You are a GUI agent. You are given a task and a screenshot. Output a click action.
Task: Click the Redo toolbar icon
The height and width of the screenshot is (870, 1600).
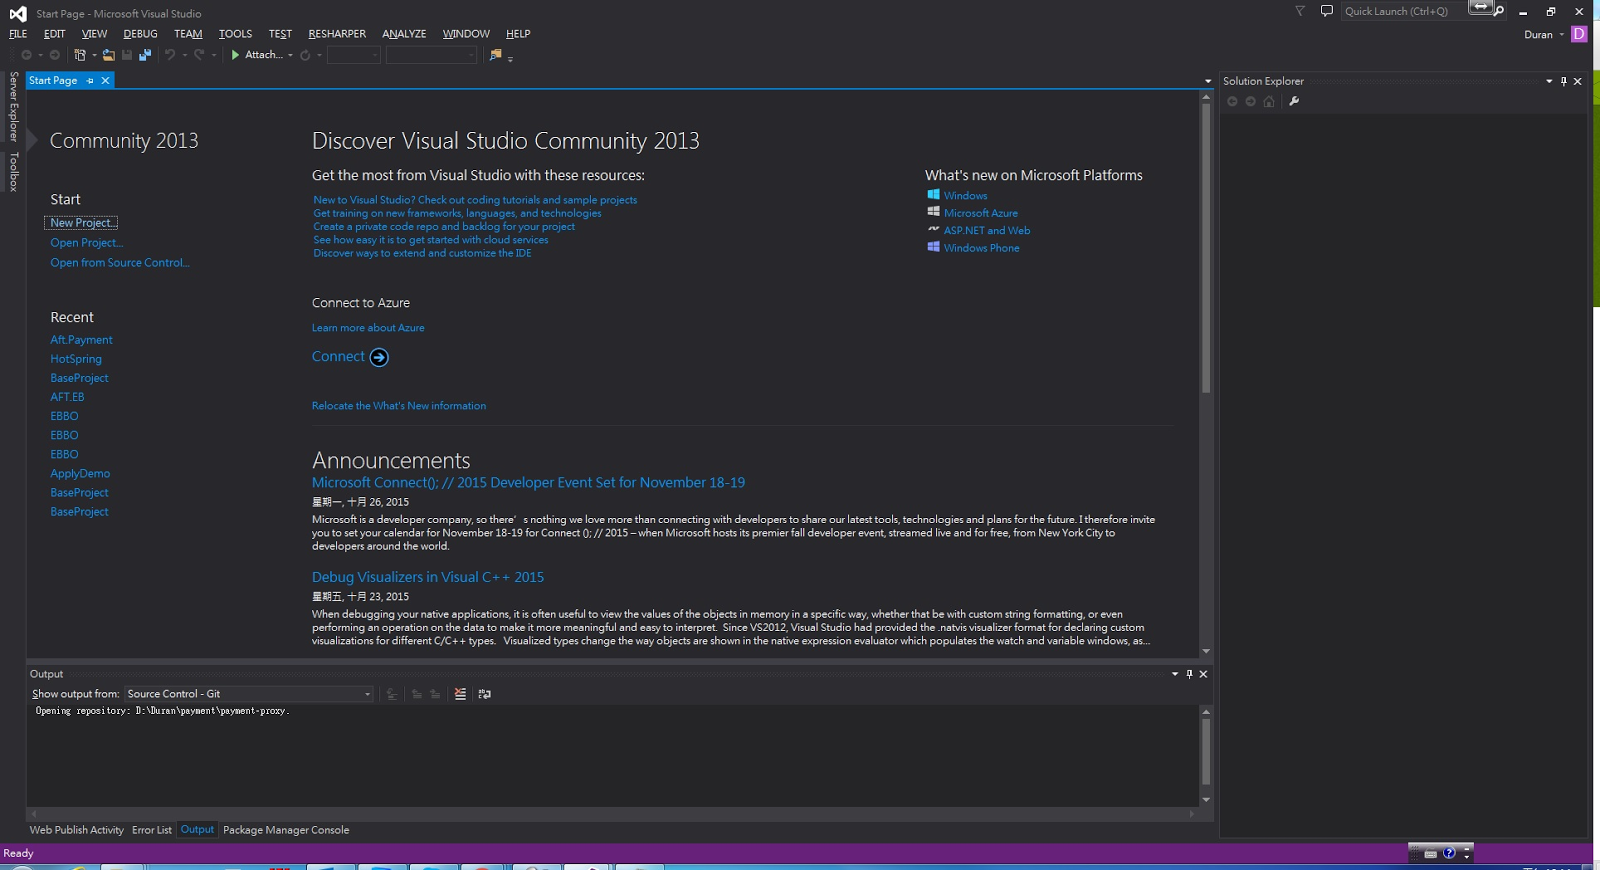pyautogui.click(x=199, y=55)
